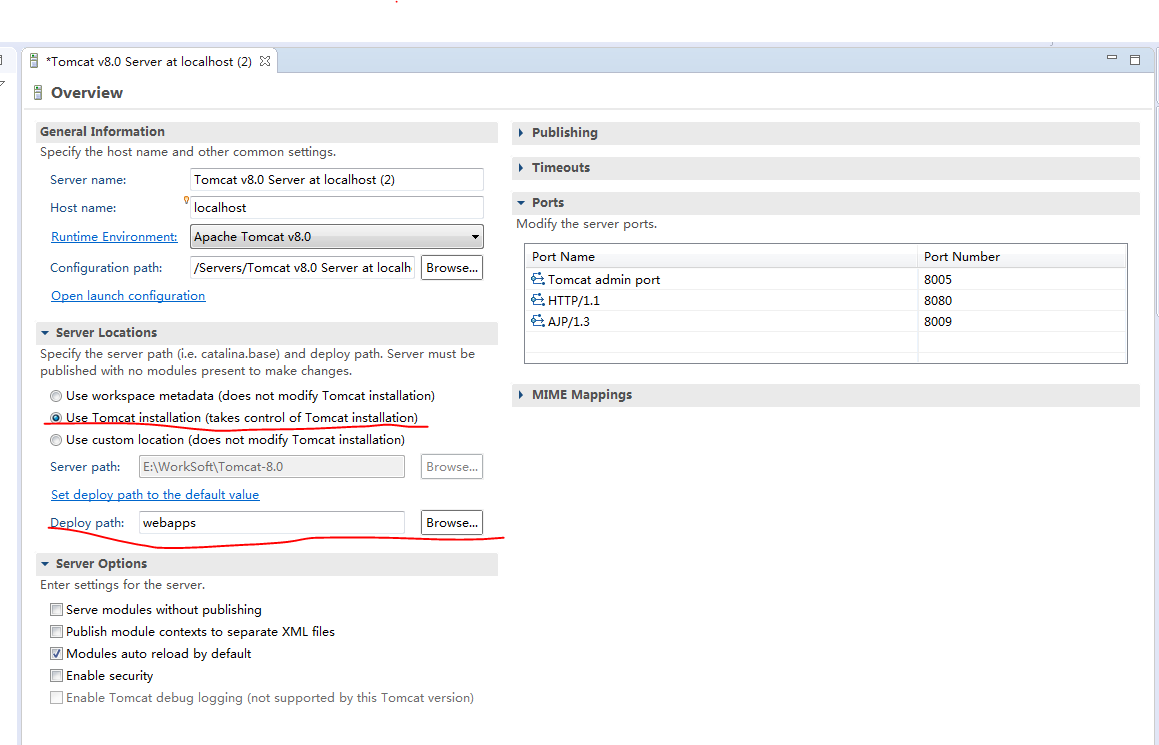
Task: Collapse the Ports section
Action: 521,203
